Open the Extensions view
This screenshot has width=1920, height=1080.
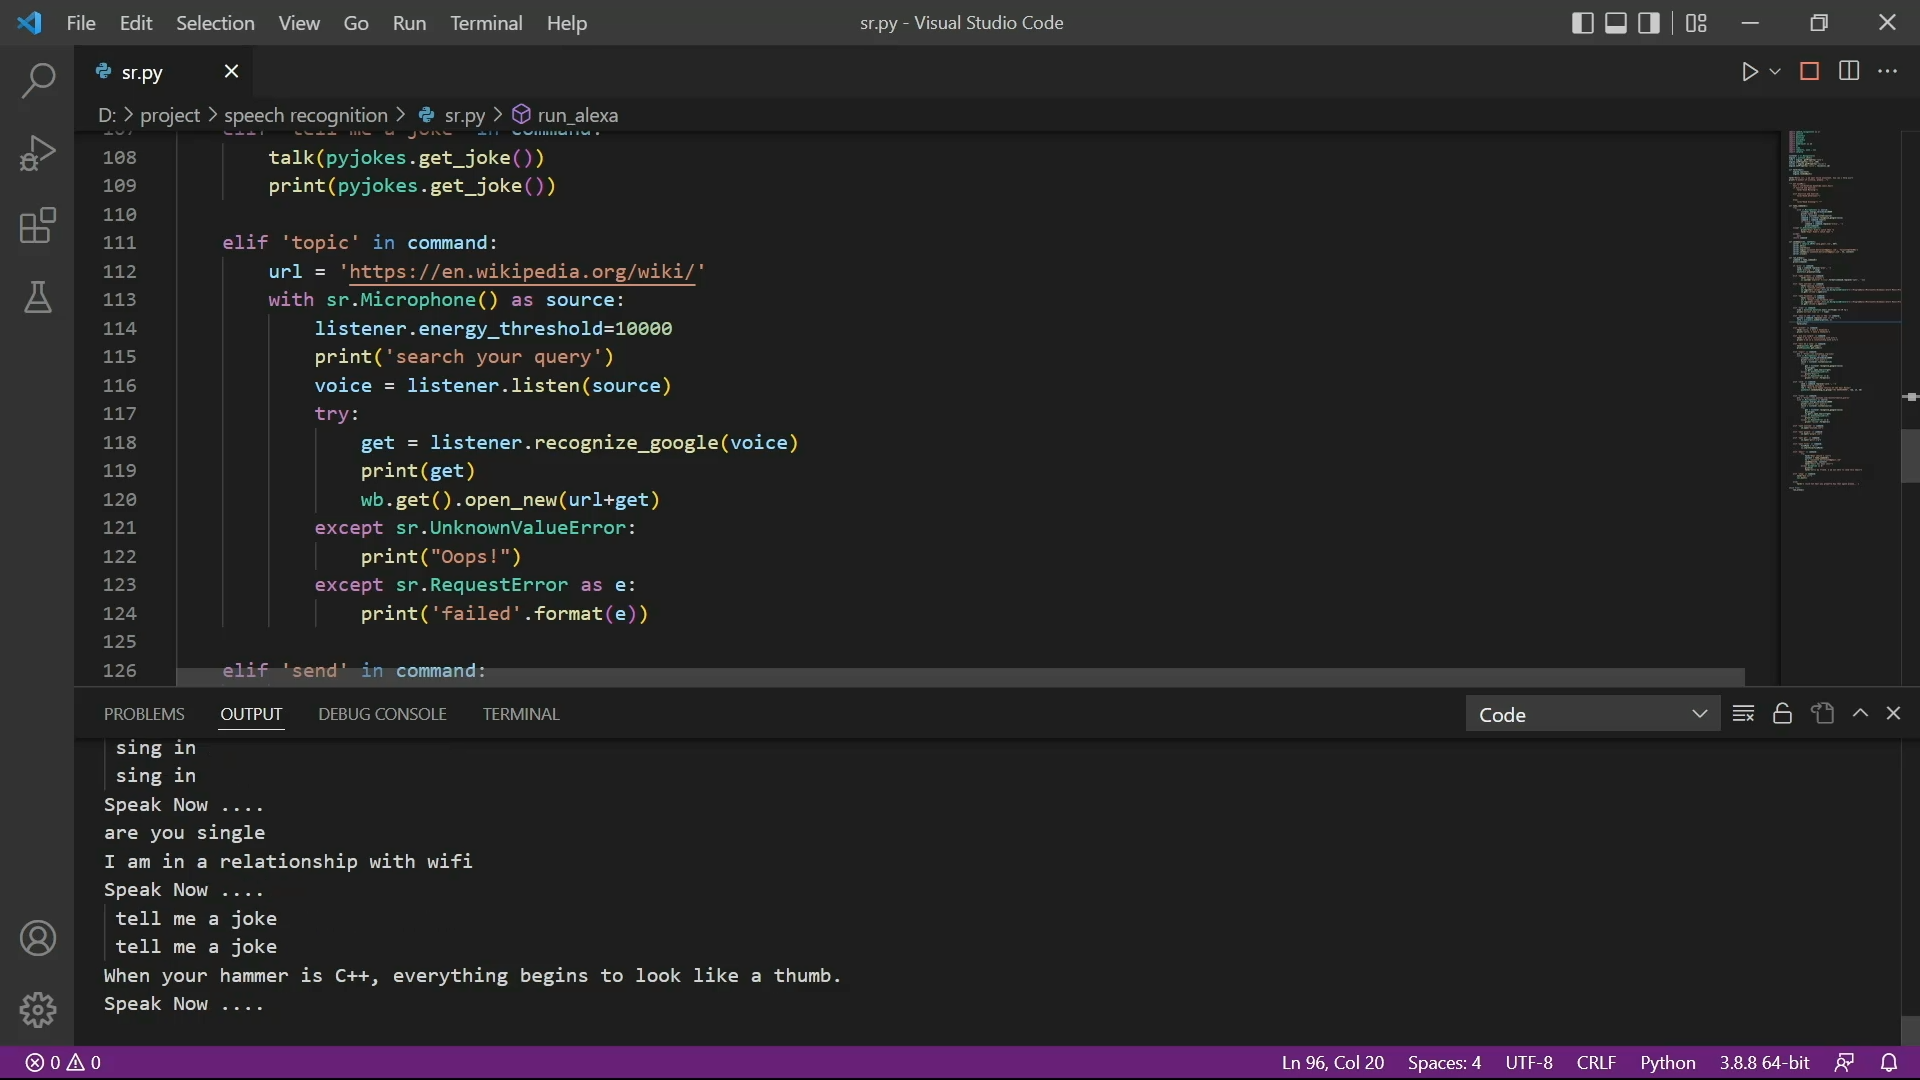[x=37, y=226]
